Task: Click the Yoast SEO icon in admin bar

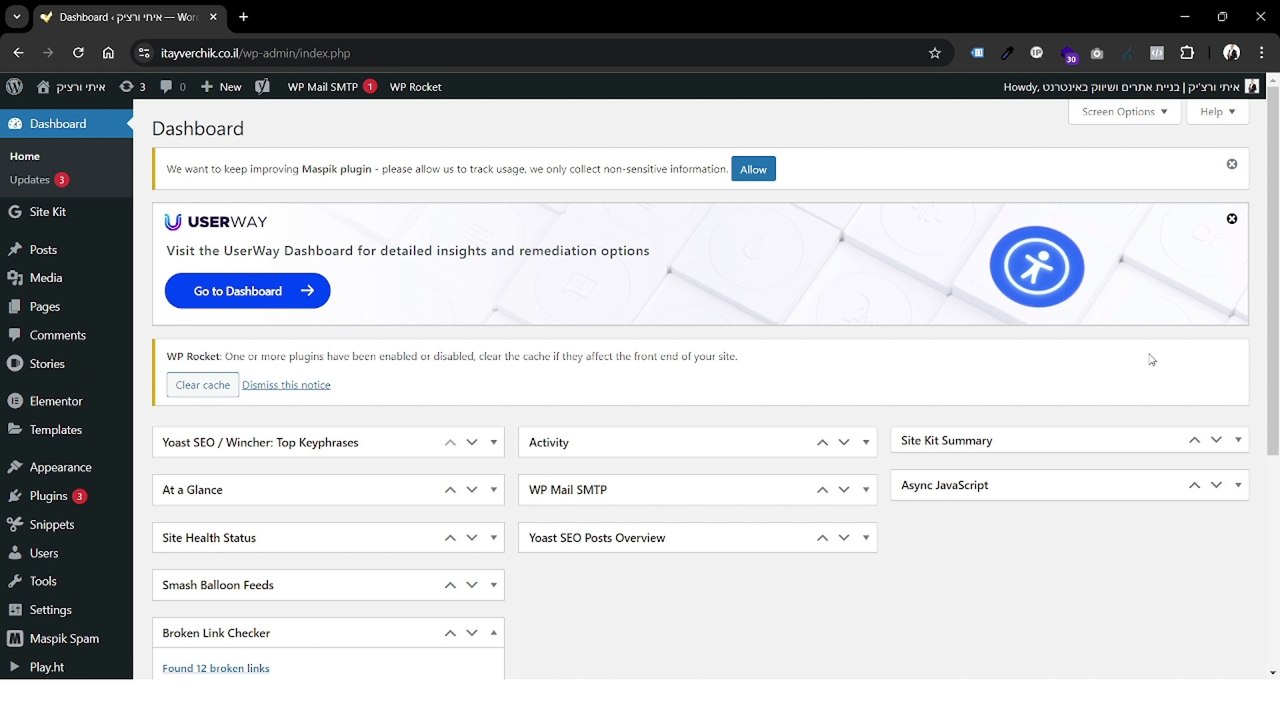Action: [262, 87]
